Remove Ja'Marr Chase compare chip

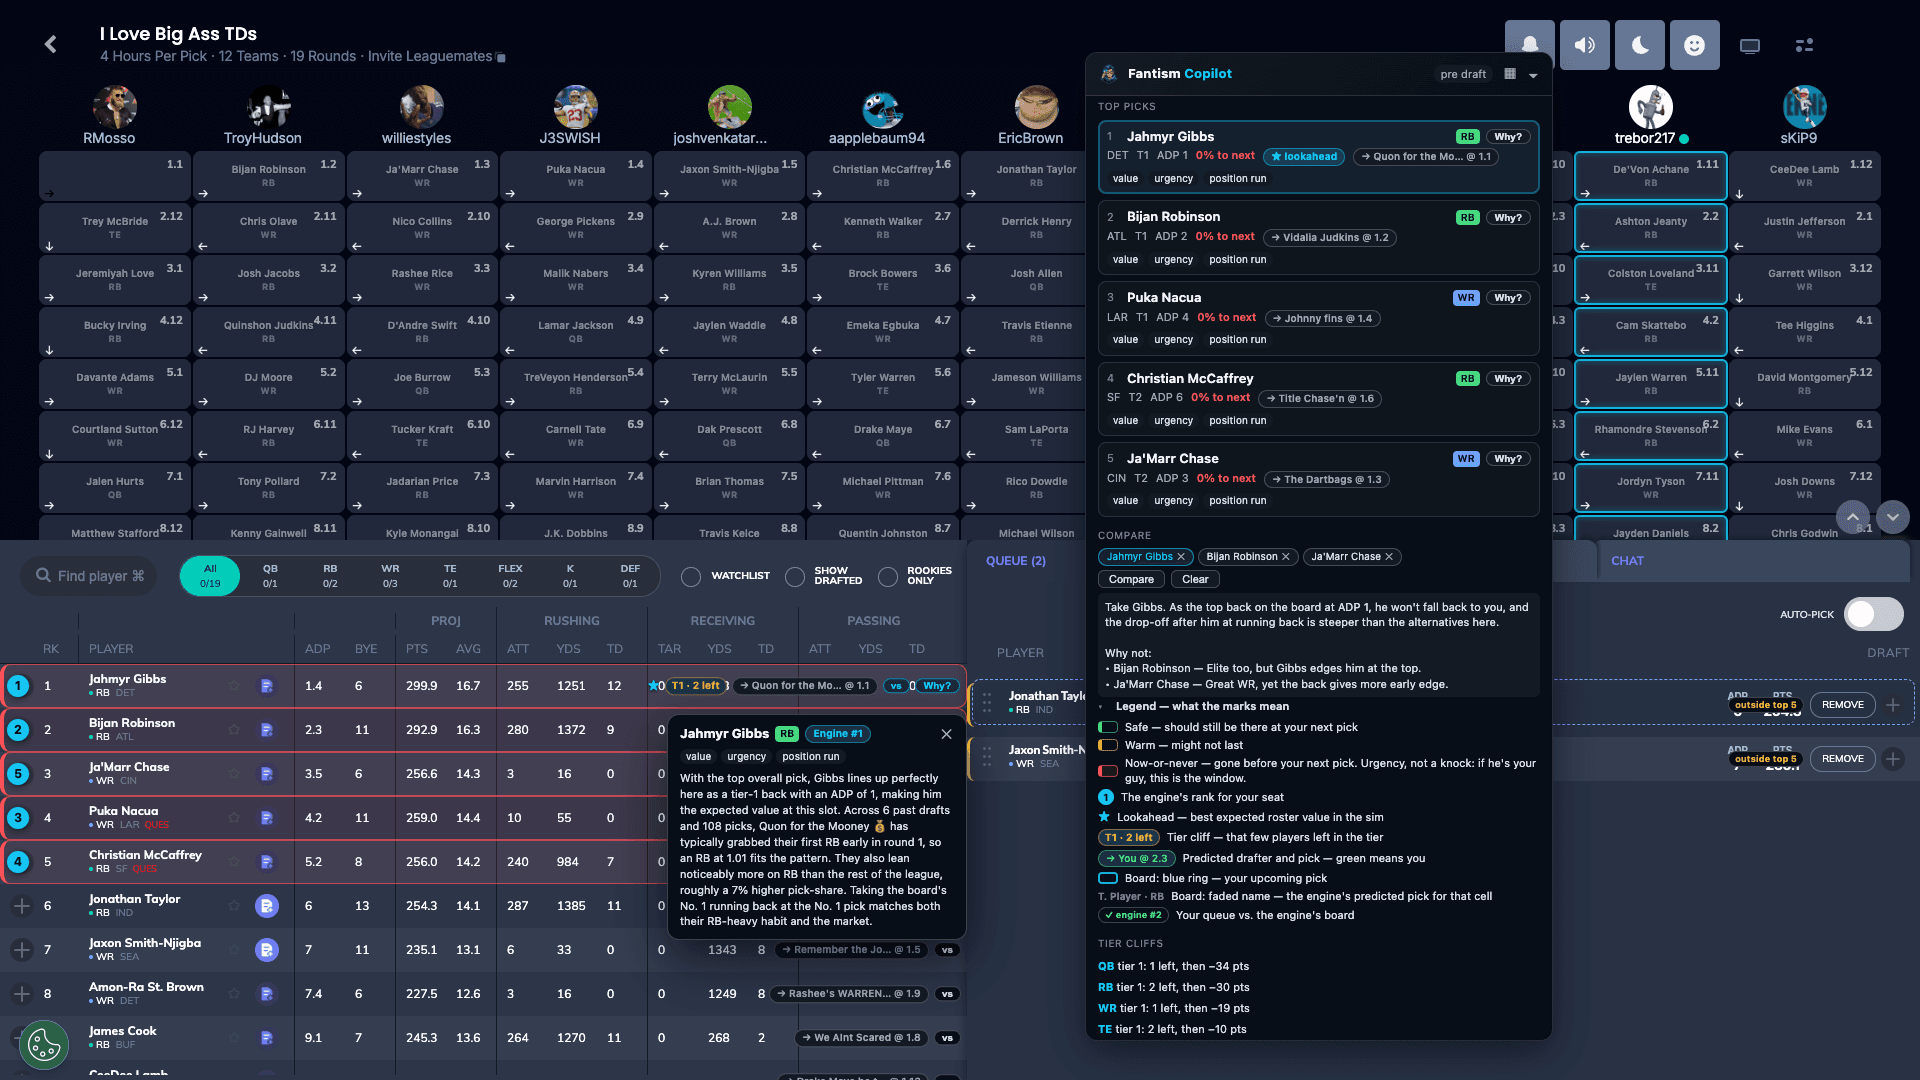point(1389,557)
